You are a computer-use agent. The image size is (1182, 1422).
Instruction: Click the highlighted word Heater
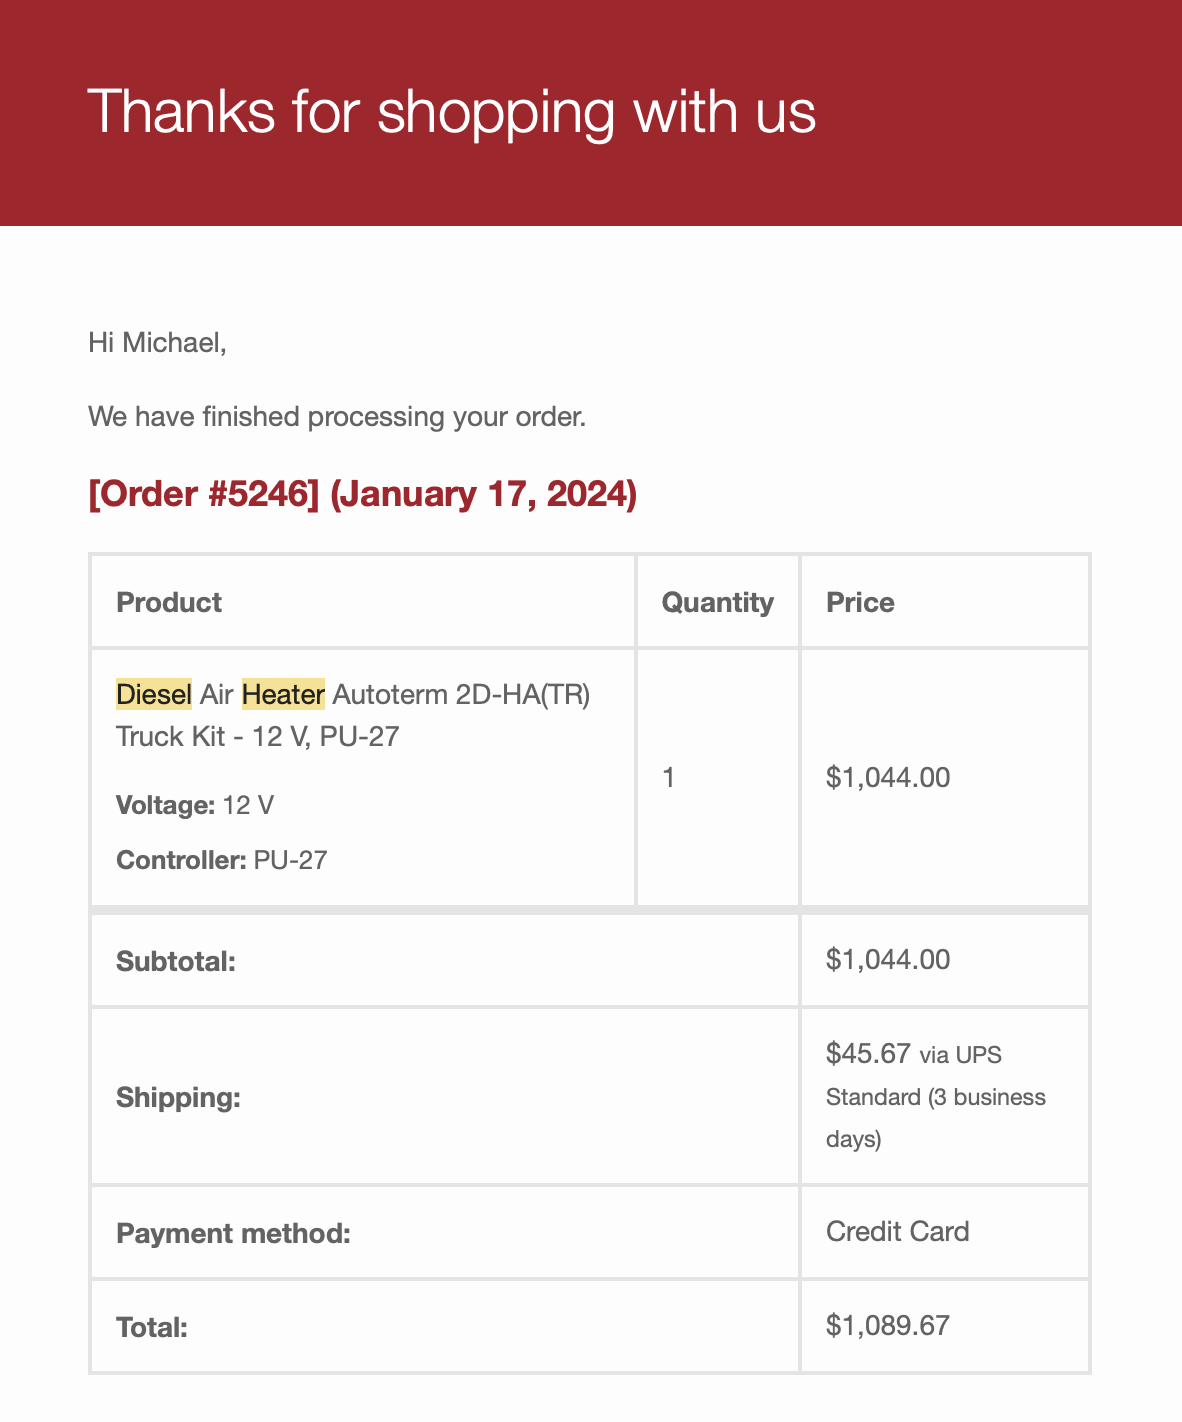(x=283, y=694)
